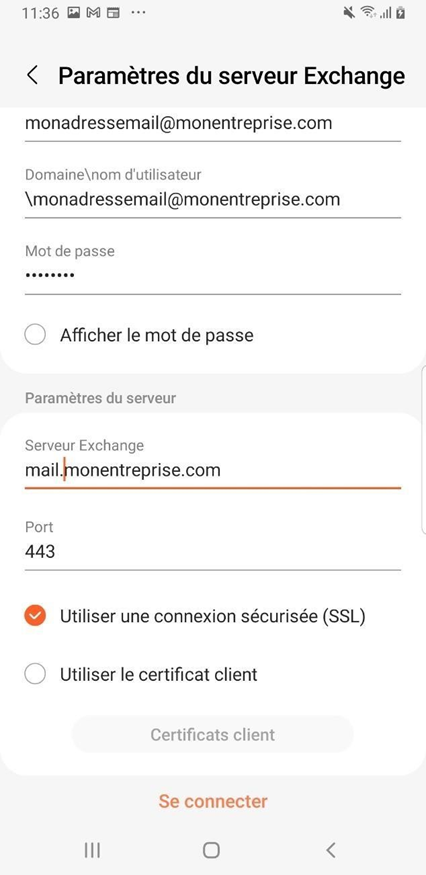Tap the muted sound icon in status bar
The width and height of the screenshot is (426, 875).
pyautogui.click(x=349, y=13)
